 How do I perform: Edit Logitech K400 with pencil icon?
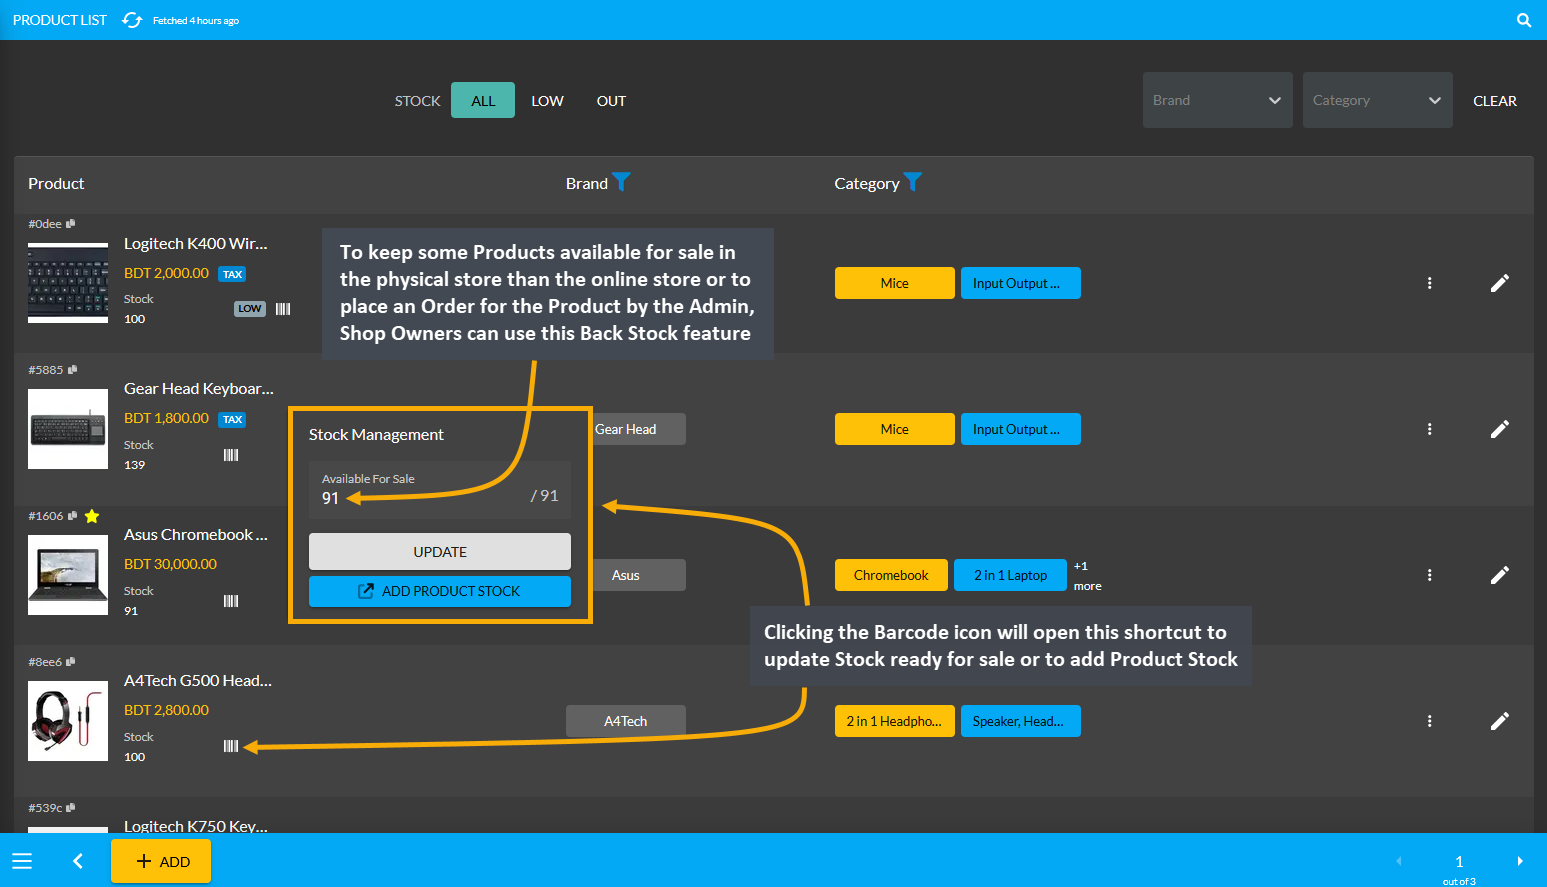tap(1499, 283)
